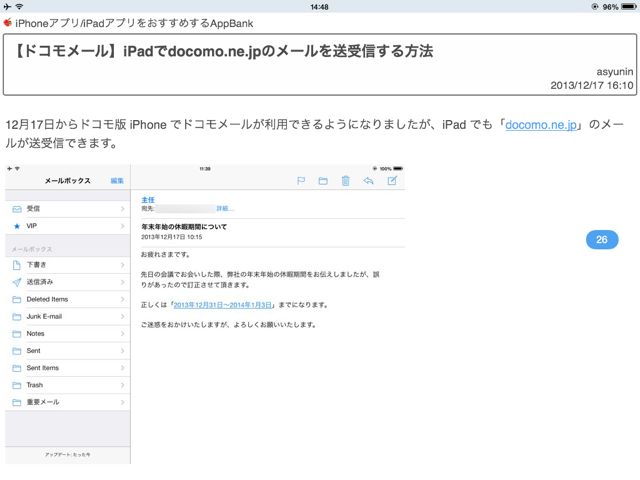Open the Sent row chevron

click(x=122, y=351)
